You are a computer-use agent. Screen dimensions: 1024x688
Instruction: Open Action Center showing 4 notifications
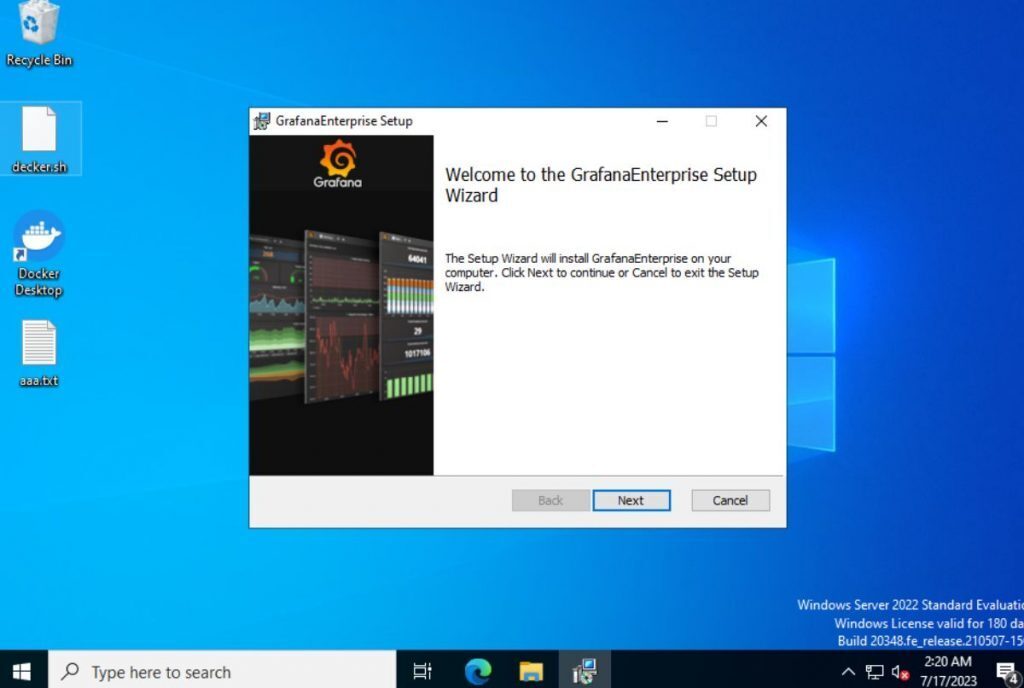pos(1005,670)
